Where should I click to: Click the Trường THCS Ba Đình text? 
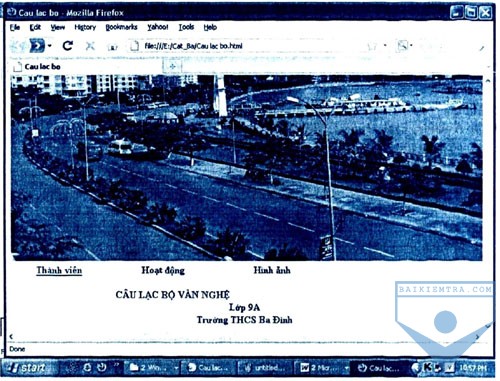click(x=244, y=320)
